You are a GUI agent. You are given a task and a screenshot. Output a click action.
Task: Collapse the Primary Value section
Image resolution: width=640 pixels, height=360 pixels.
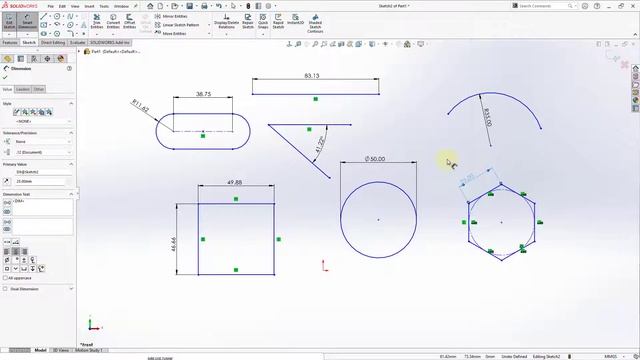[71, 164]
